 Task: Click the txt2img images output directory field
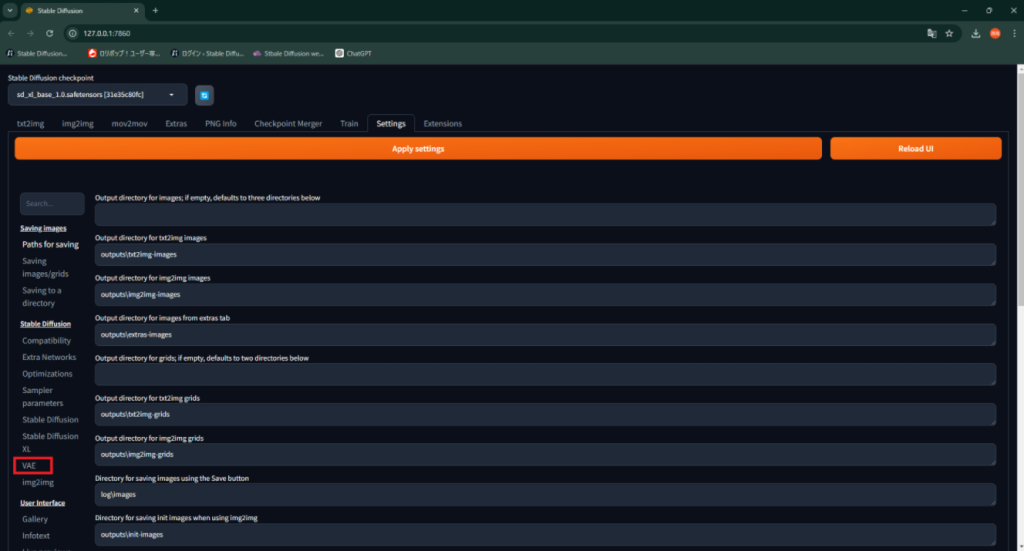(x=545, y=255)
